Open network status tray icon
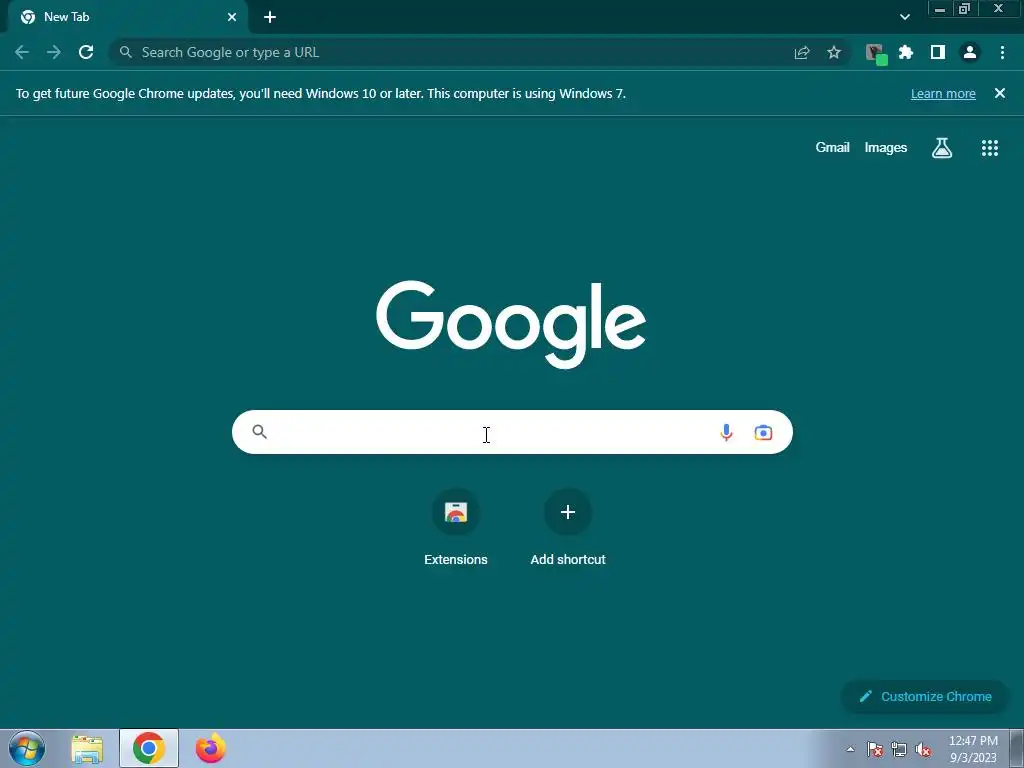 tap(899, 749)
